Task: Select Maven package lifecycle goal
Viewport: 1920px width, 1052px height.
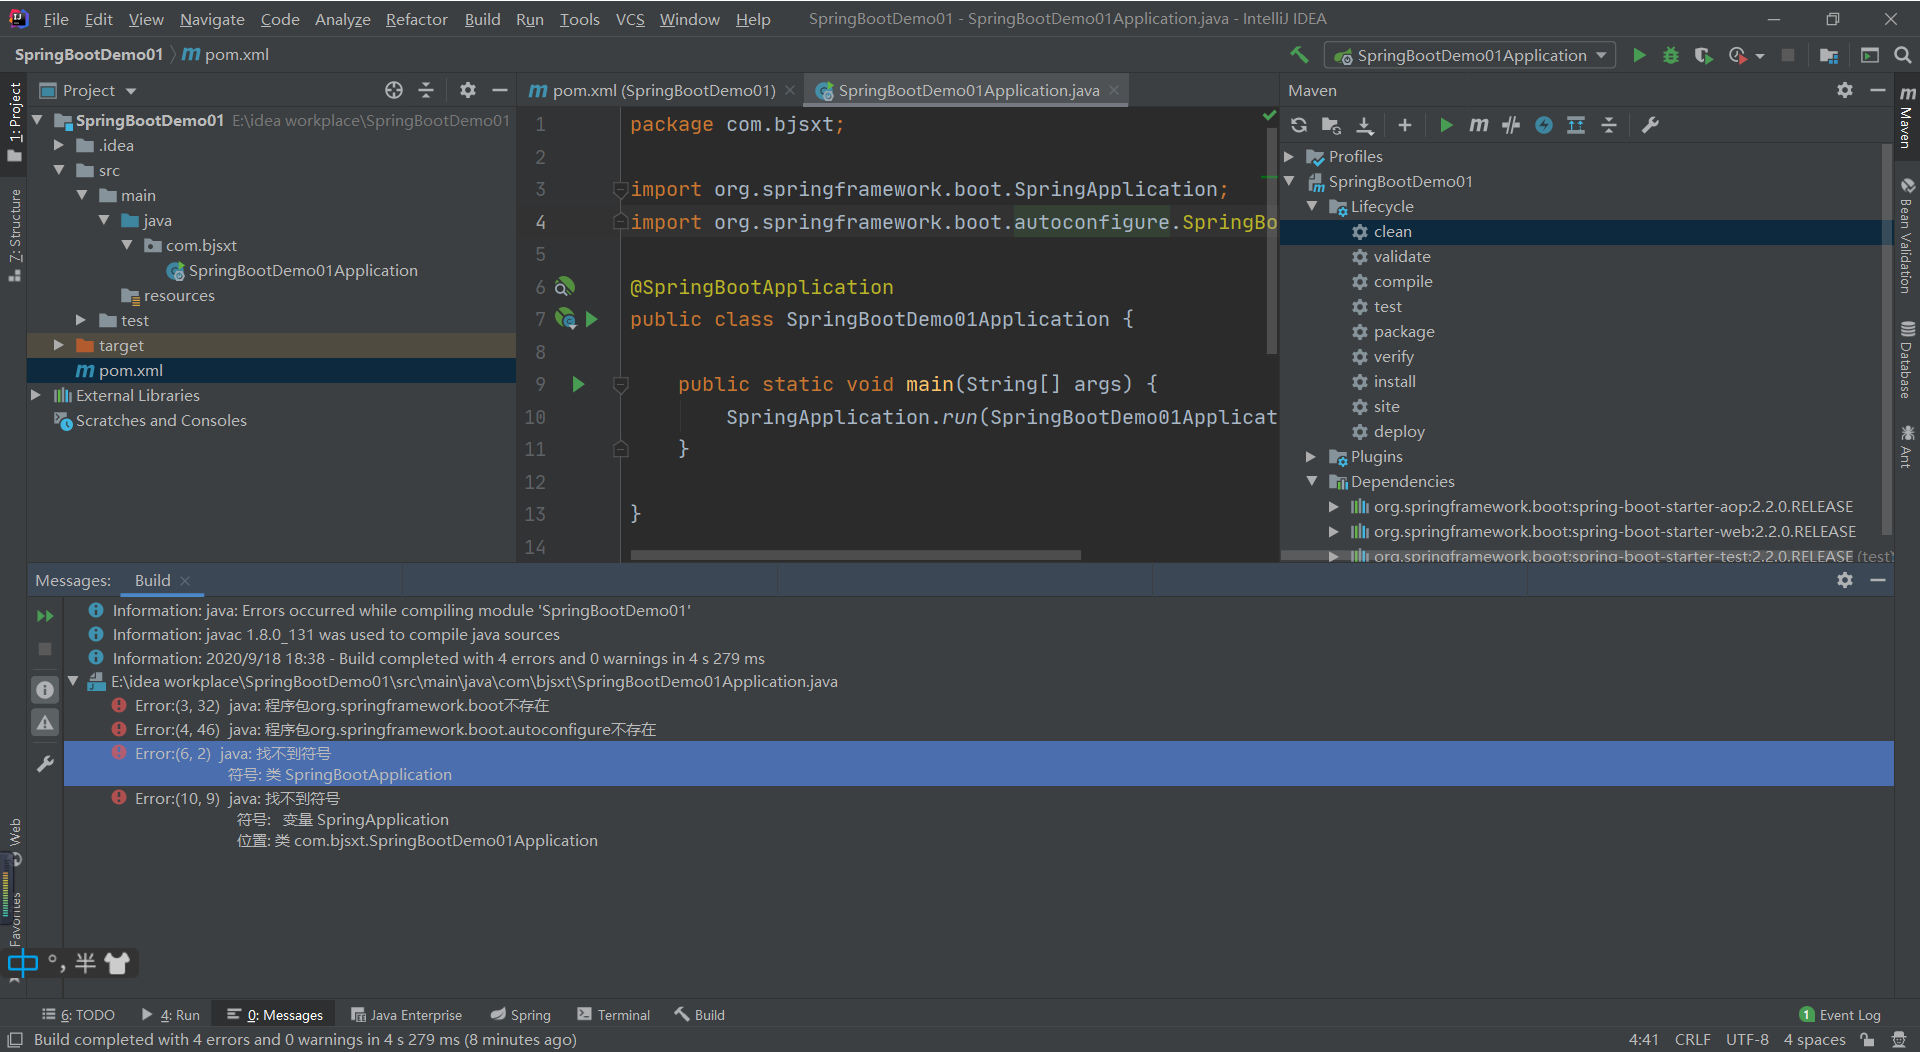Action: pos(1403,331)
